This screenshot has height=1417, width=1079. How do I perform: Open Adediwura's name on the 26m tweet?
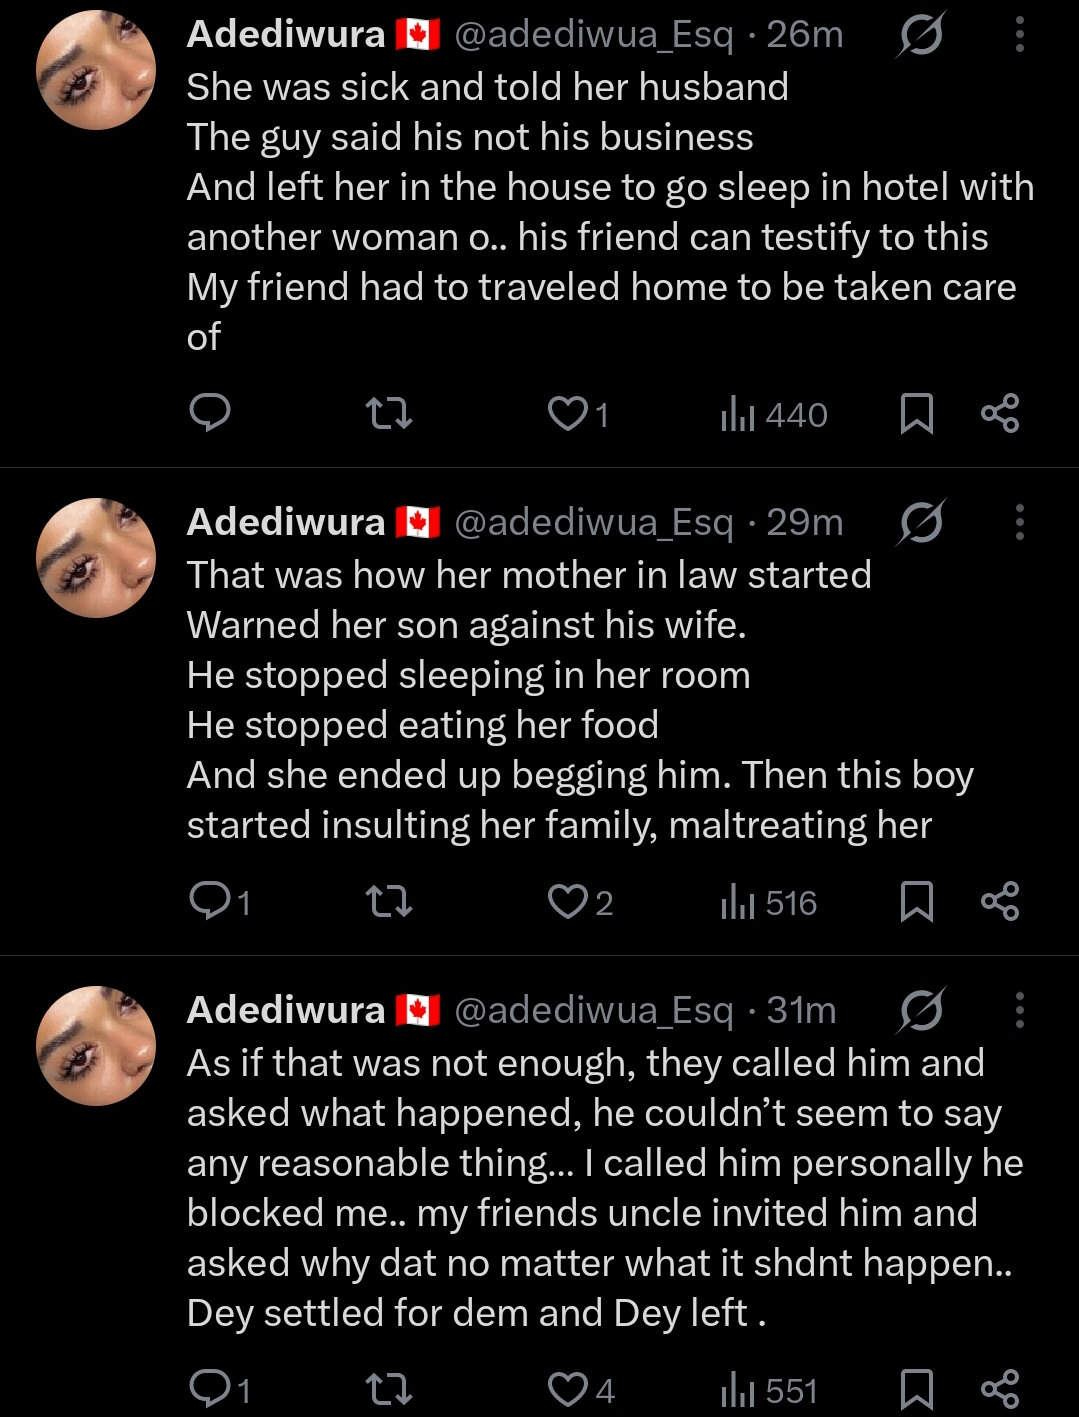[x=286, y=35]
